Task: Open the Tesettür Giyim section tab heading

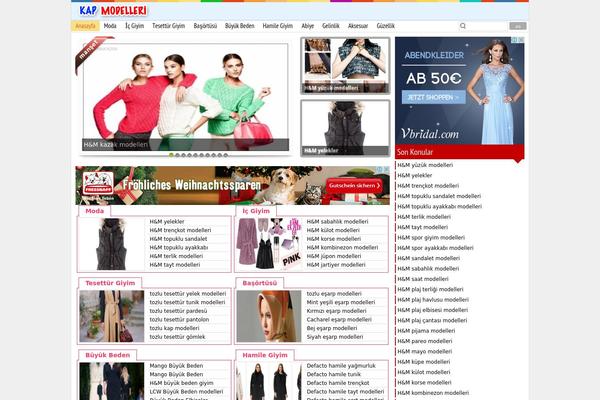Action: click(110, 283)
